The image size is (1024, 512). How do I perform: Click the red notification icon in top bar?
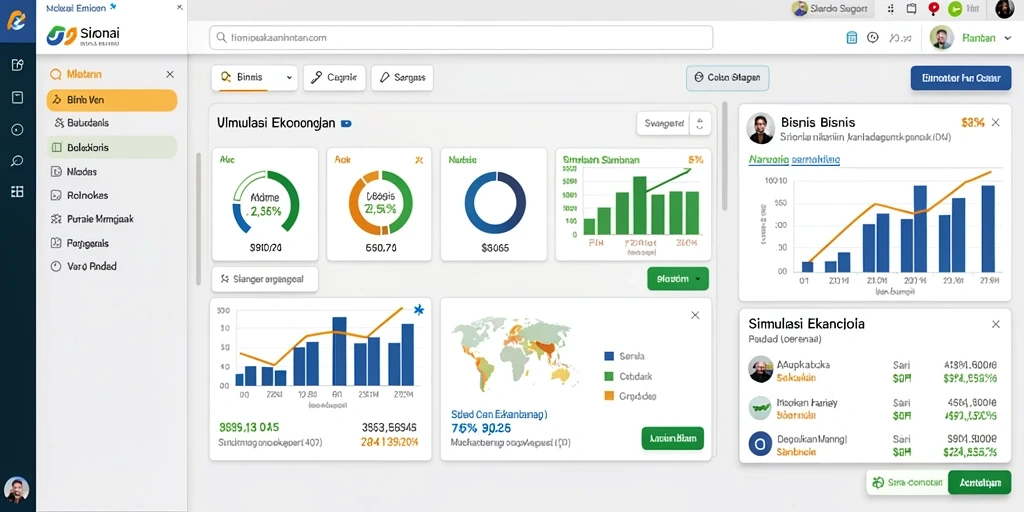[x=933, y=8]
